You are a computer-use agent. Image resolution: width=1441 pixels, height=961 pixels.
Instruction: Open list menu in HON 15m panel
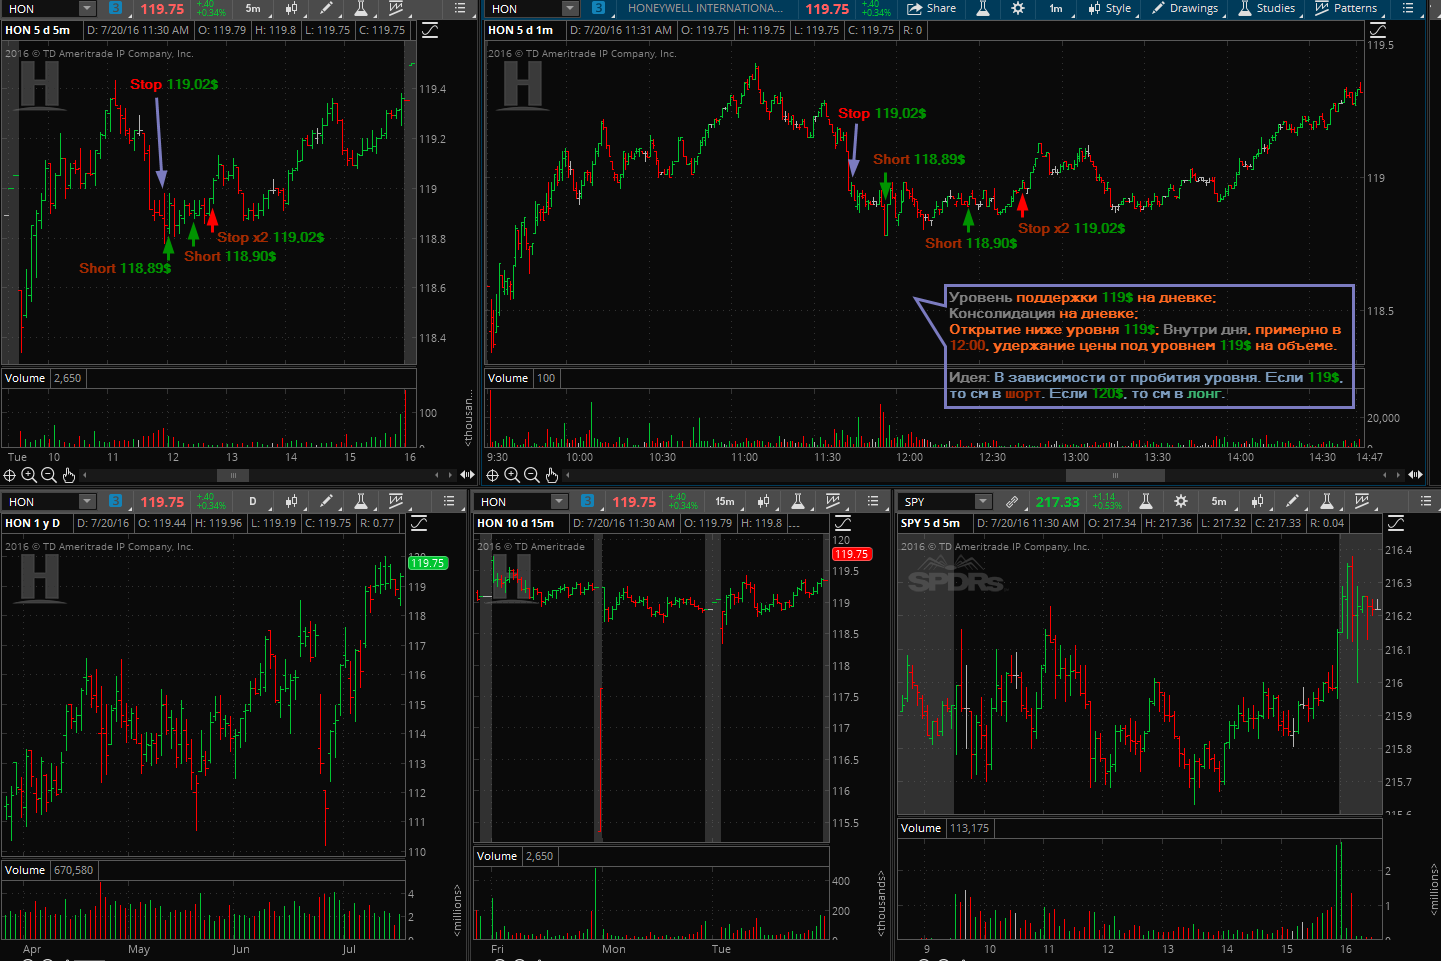(873, 501)
